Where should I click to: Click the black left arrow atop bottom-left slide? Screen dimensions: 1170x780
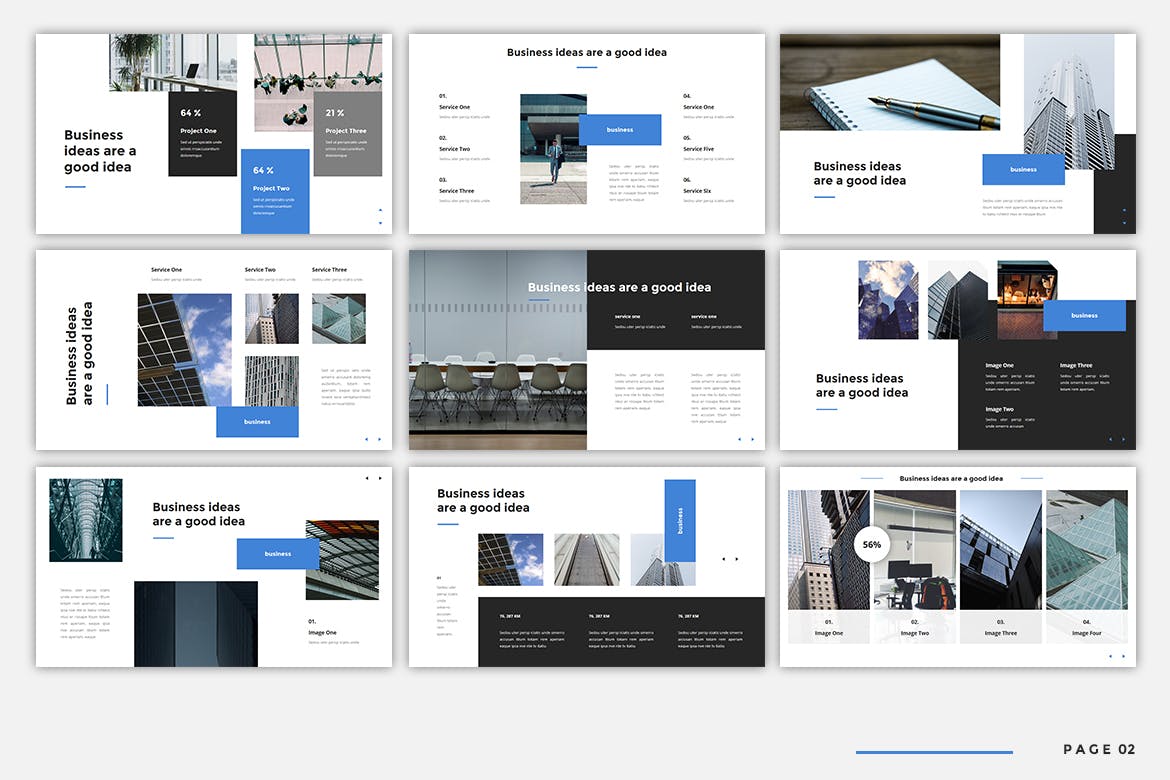(x=366, y=478)
